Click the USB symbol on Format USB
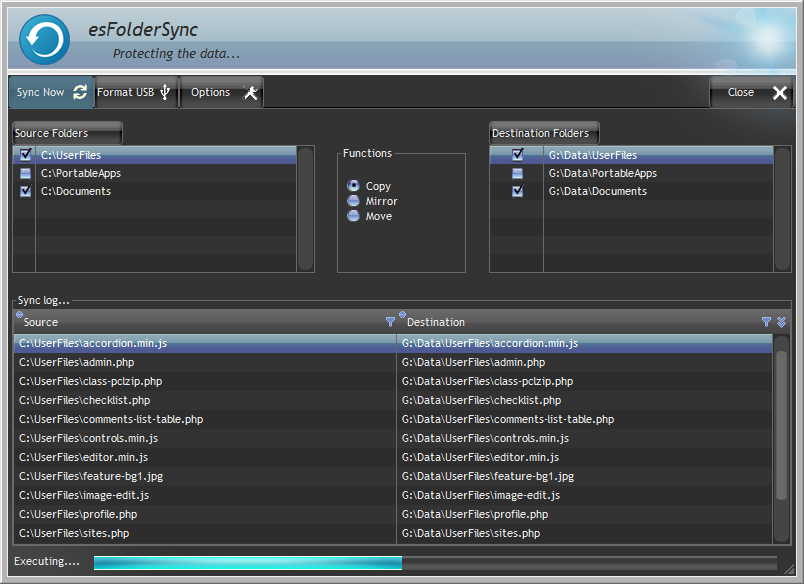This screenshot has height=584, width=804. (165, 92)
